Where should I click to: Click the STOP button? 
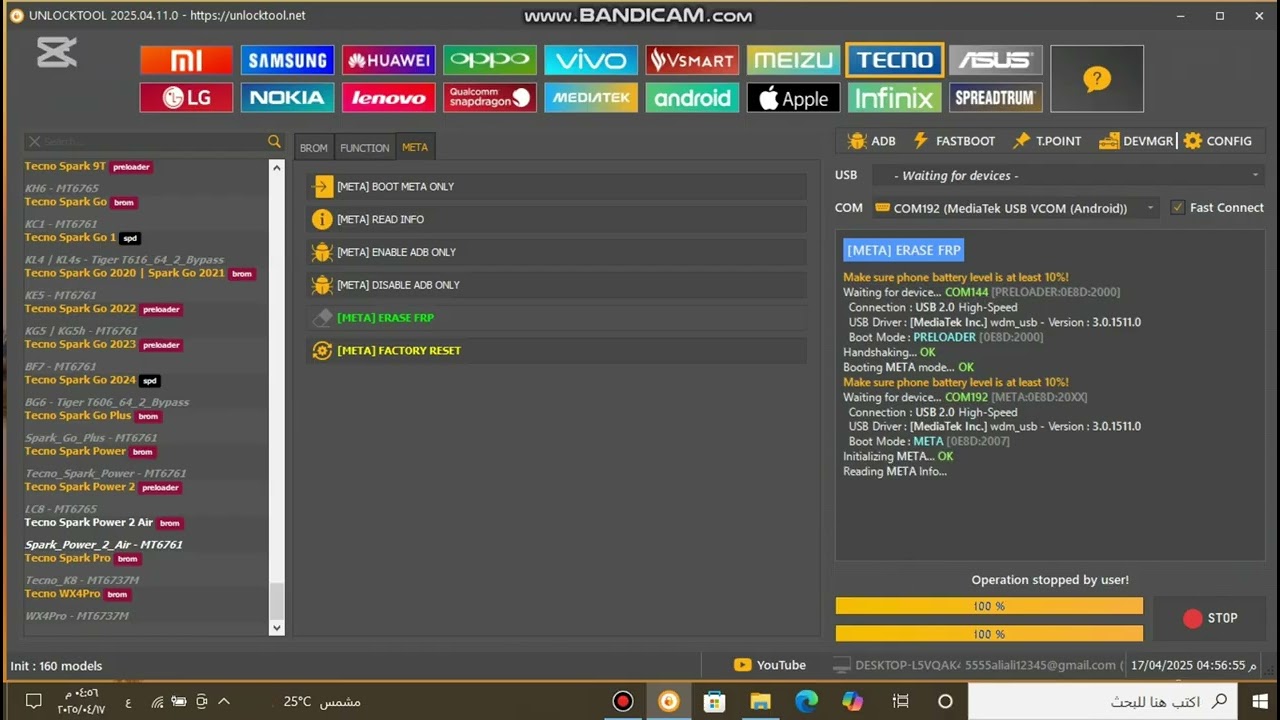tap(1210, 618)
